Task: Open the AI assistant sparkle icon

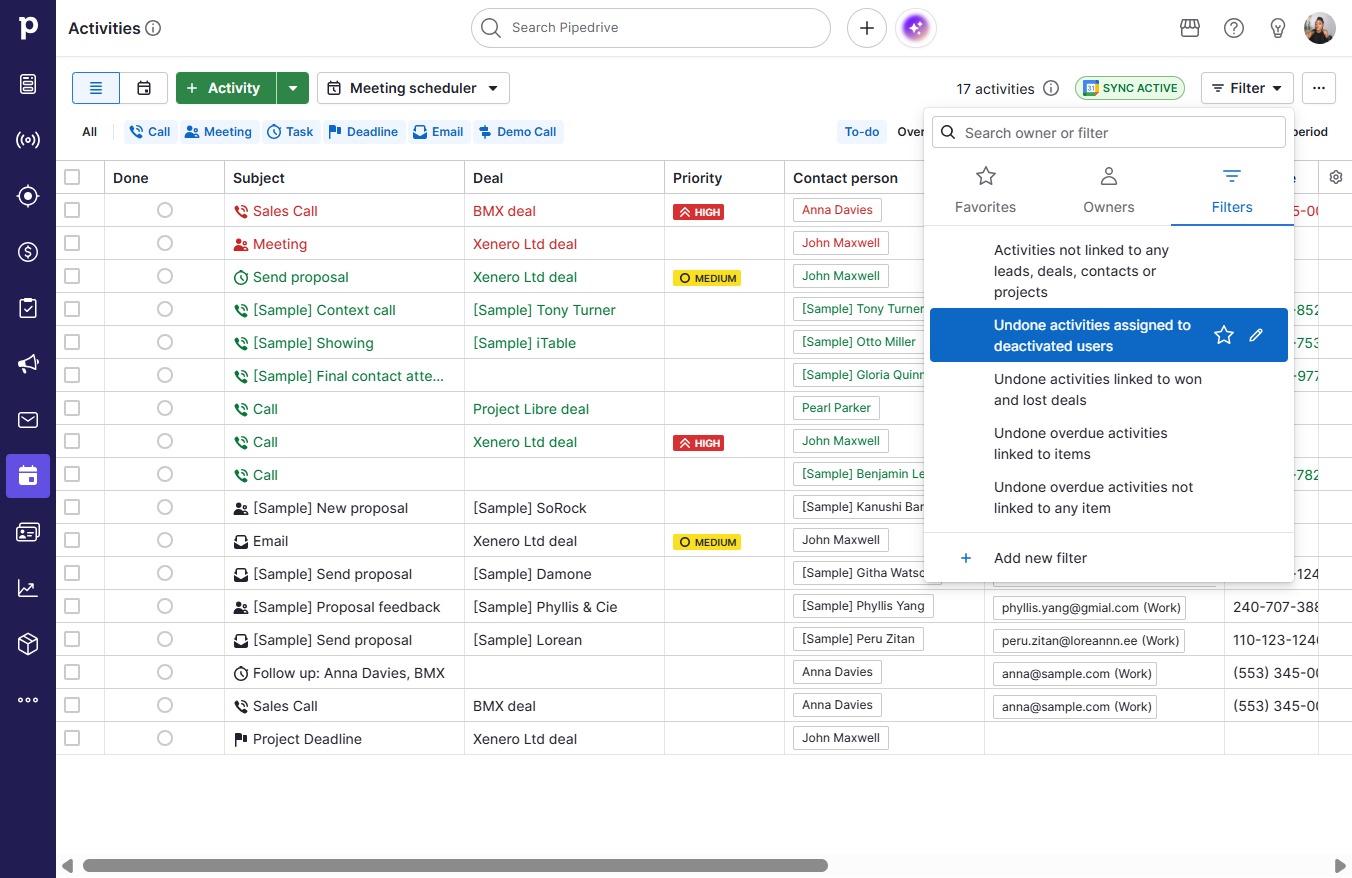Action: coord(916,28)
